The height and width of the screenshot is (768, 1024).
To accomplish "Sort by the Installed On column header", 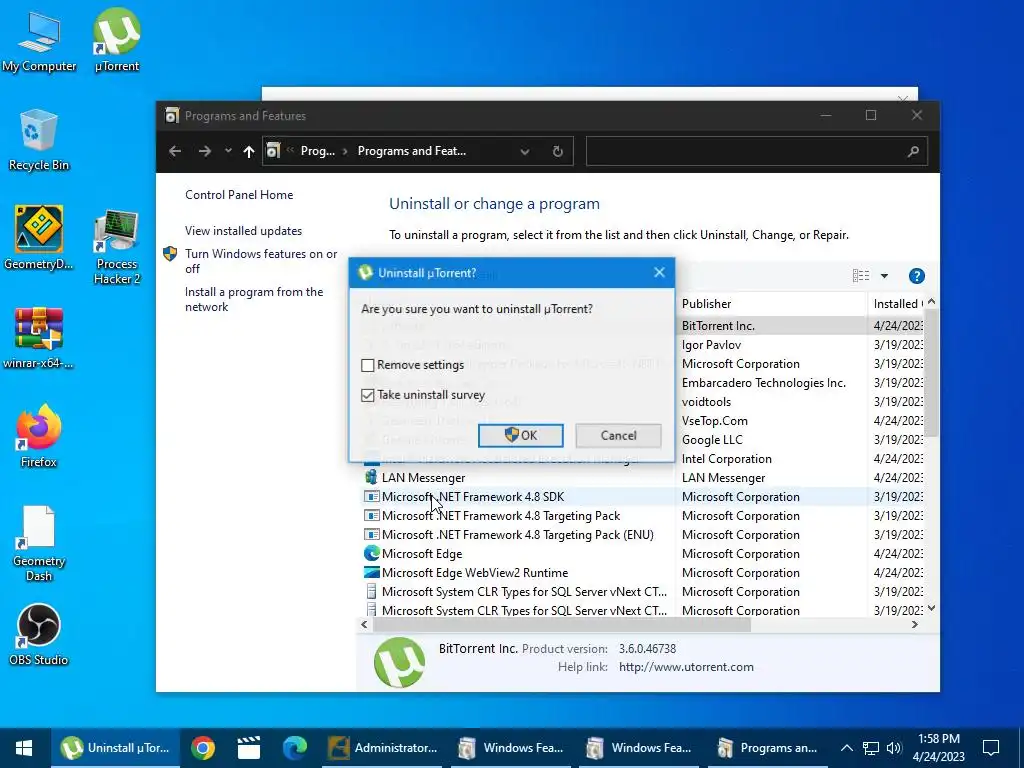I will [895, 304].
